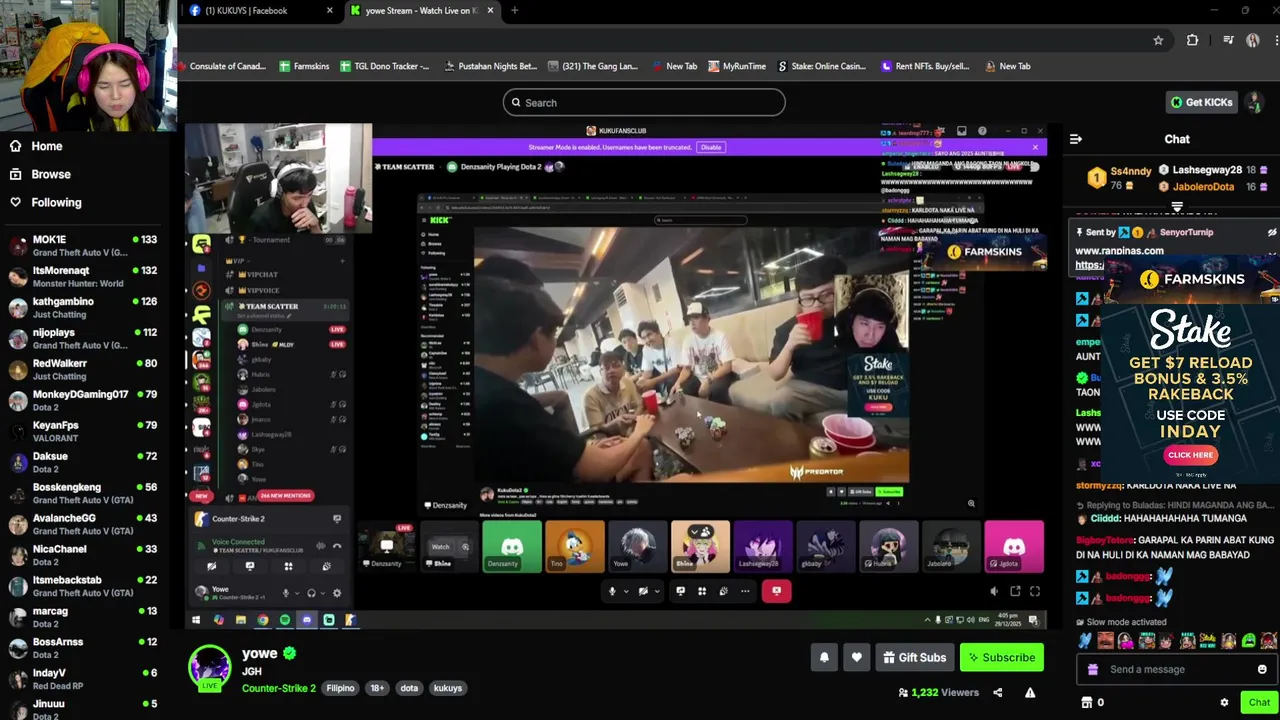
Task: Open KeyanFps channel in sidebar
Action: tap(83, 431)
